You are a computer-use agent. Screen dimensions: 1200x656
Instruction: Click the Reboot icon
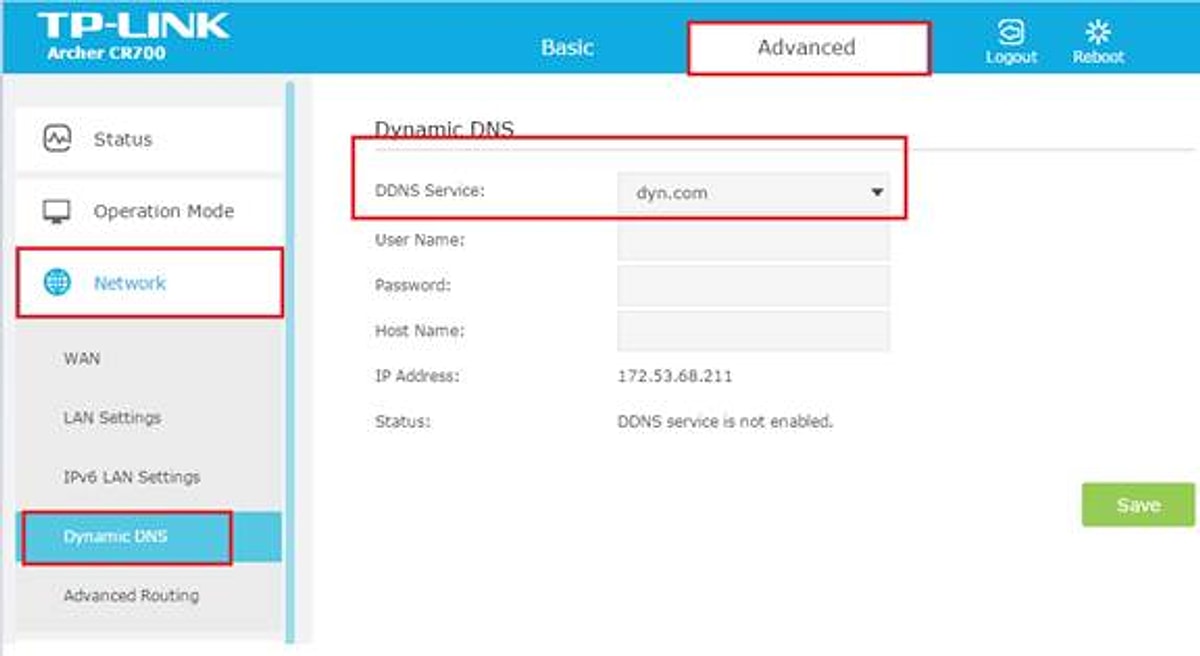click(x=1098, y=32)
